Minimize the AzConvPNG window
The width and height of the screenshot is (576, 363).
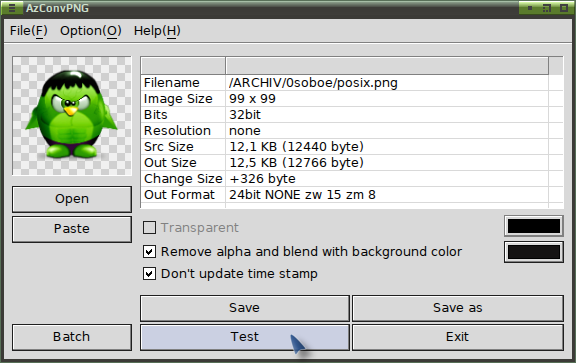530,8
